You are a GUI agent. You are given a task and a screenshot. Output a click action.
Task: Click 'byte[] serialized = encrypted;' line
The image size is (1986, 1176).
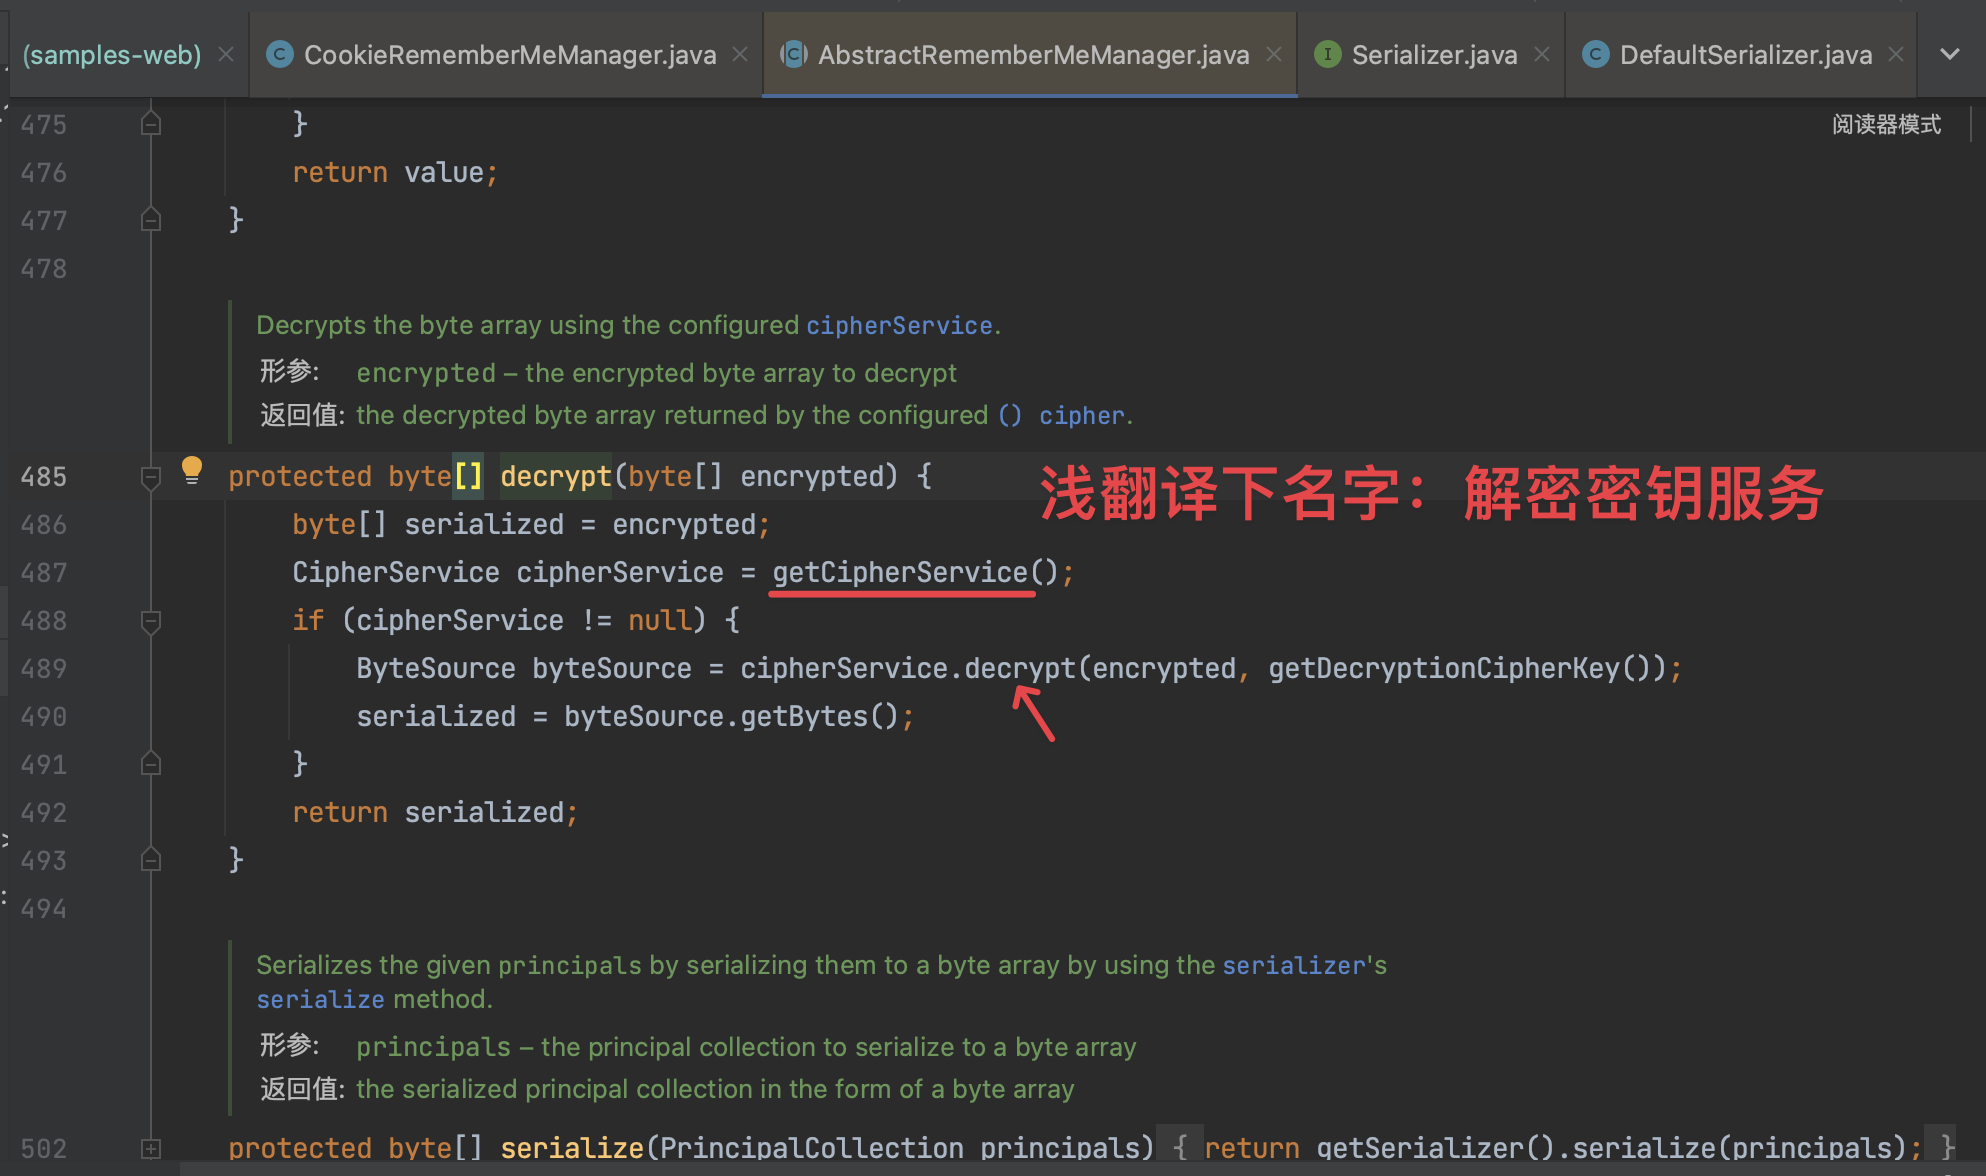click(x=531, y=524)
